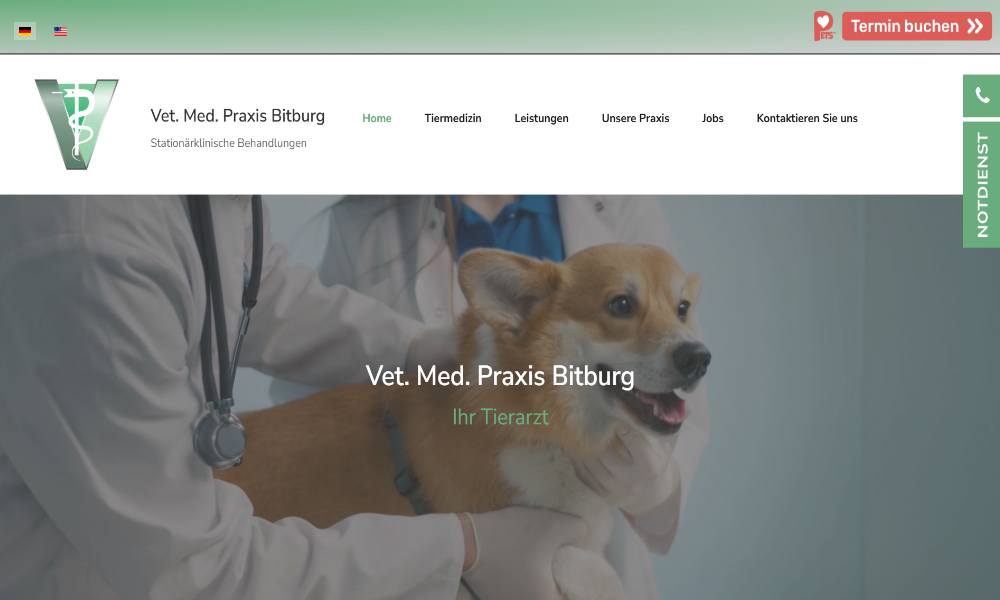The height and width of the screenshot is (600, 1000).
Task: Click the hero heading Vet. Med. Praxis Bitburg
Action: (500, 376)
